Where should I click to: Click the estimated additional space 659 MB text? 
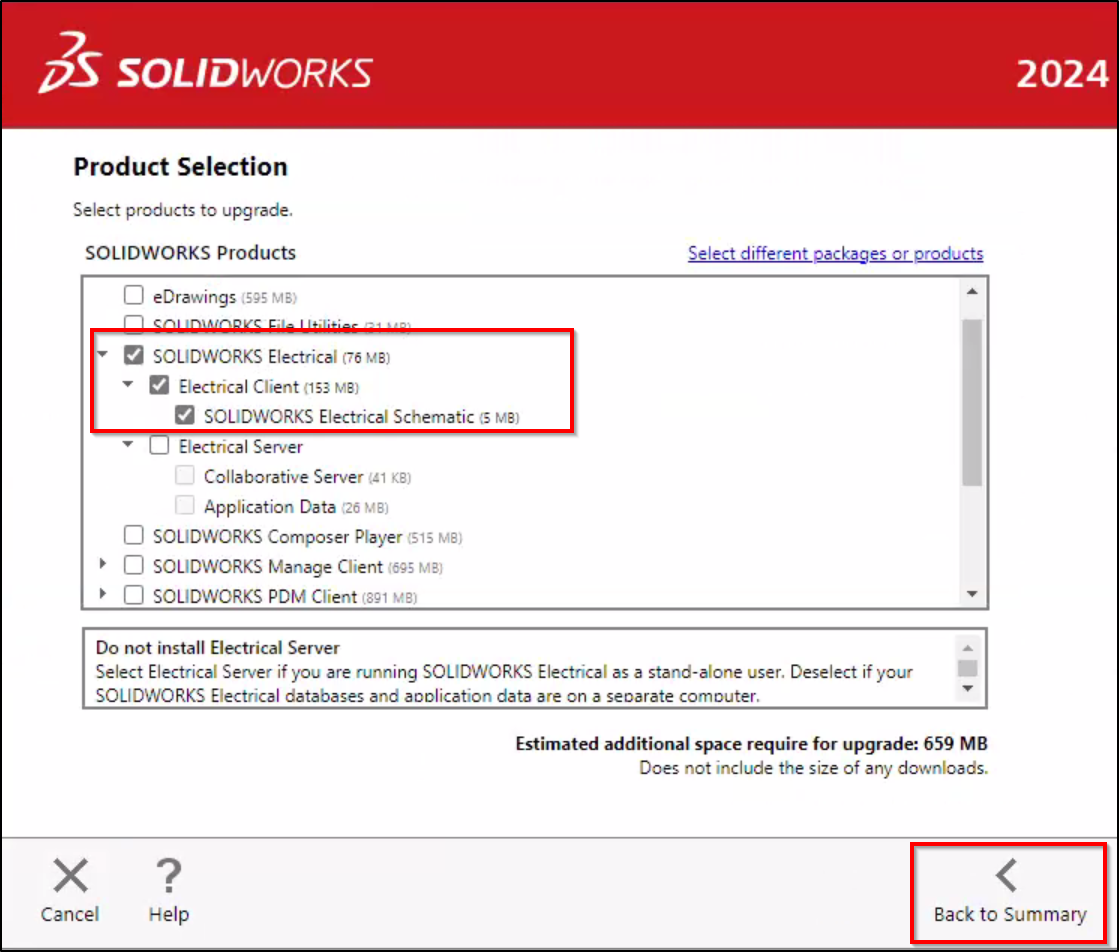coord(751,744)
